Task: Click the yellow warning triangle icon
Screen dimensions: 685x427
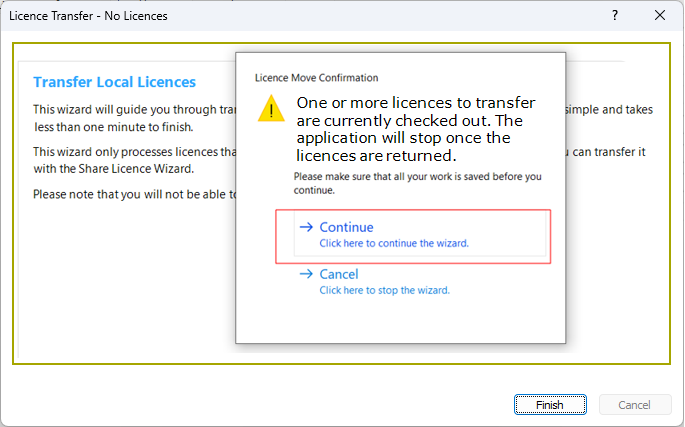Action: [x=270, y=109]
